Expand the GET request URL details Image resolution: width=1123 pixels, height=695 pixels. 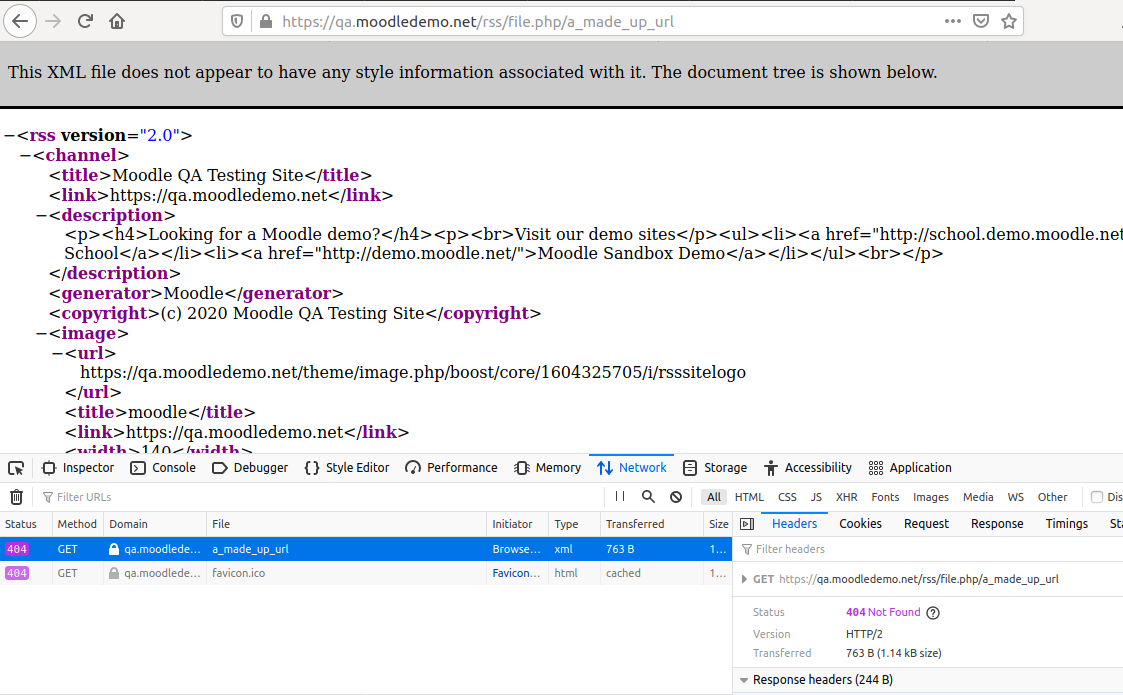744,579
